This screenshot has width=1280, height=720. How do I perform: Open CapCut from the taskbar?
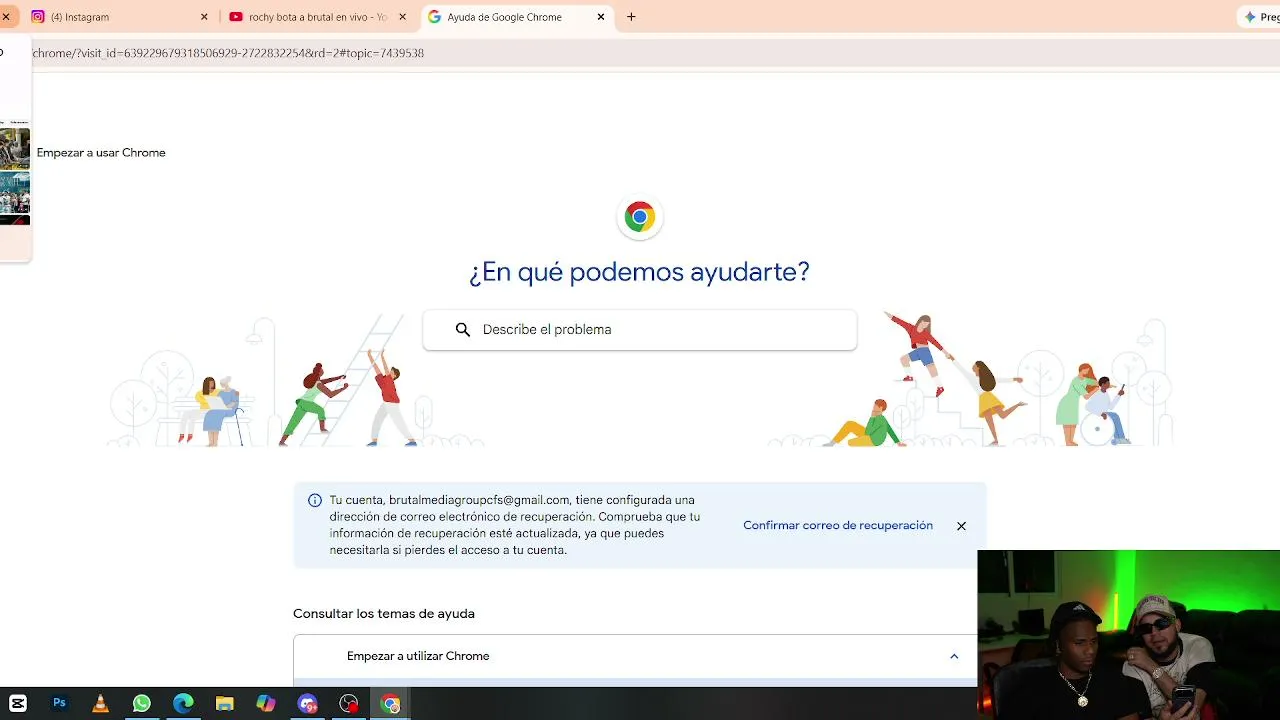pos(18,704)
